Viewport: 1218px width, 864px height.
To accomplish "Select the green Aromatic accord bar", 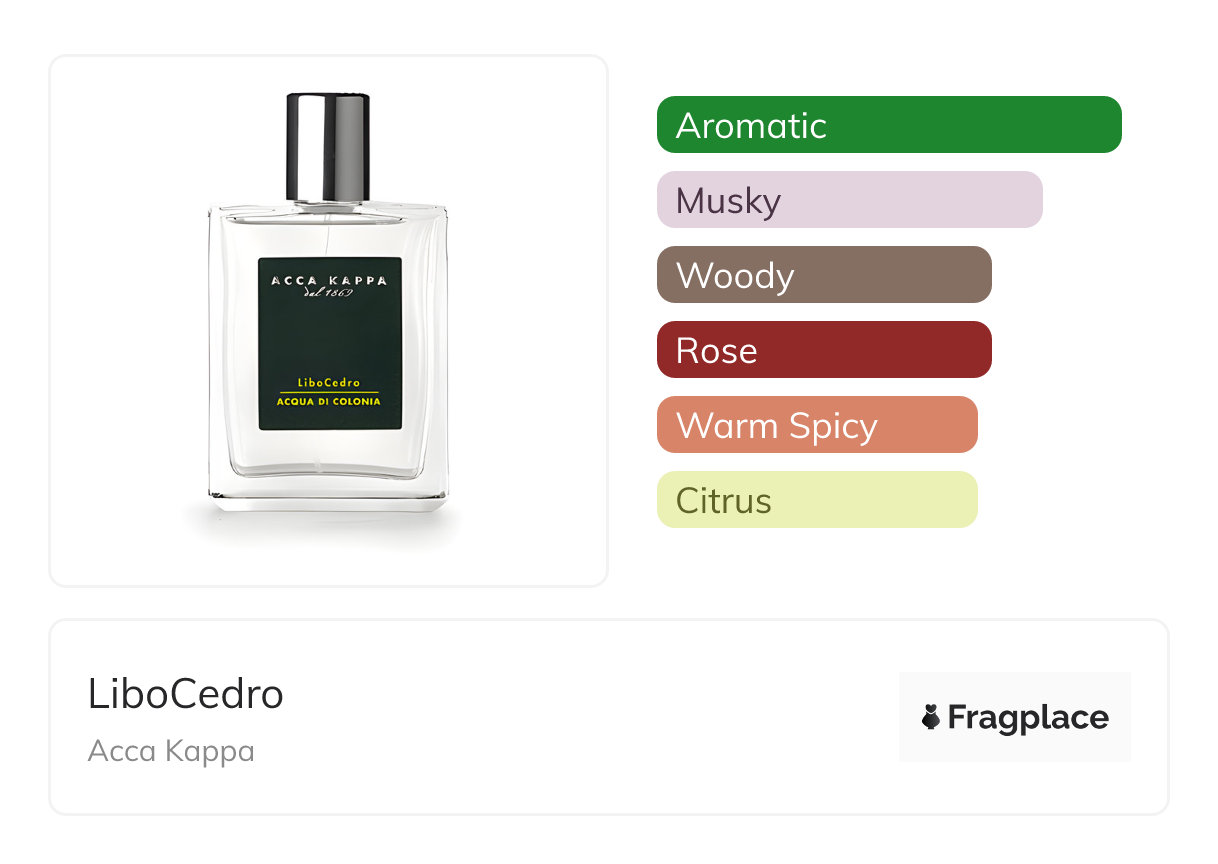I will click(889, 125).
